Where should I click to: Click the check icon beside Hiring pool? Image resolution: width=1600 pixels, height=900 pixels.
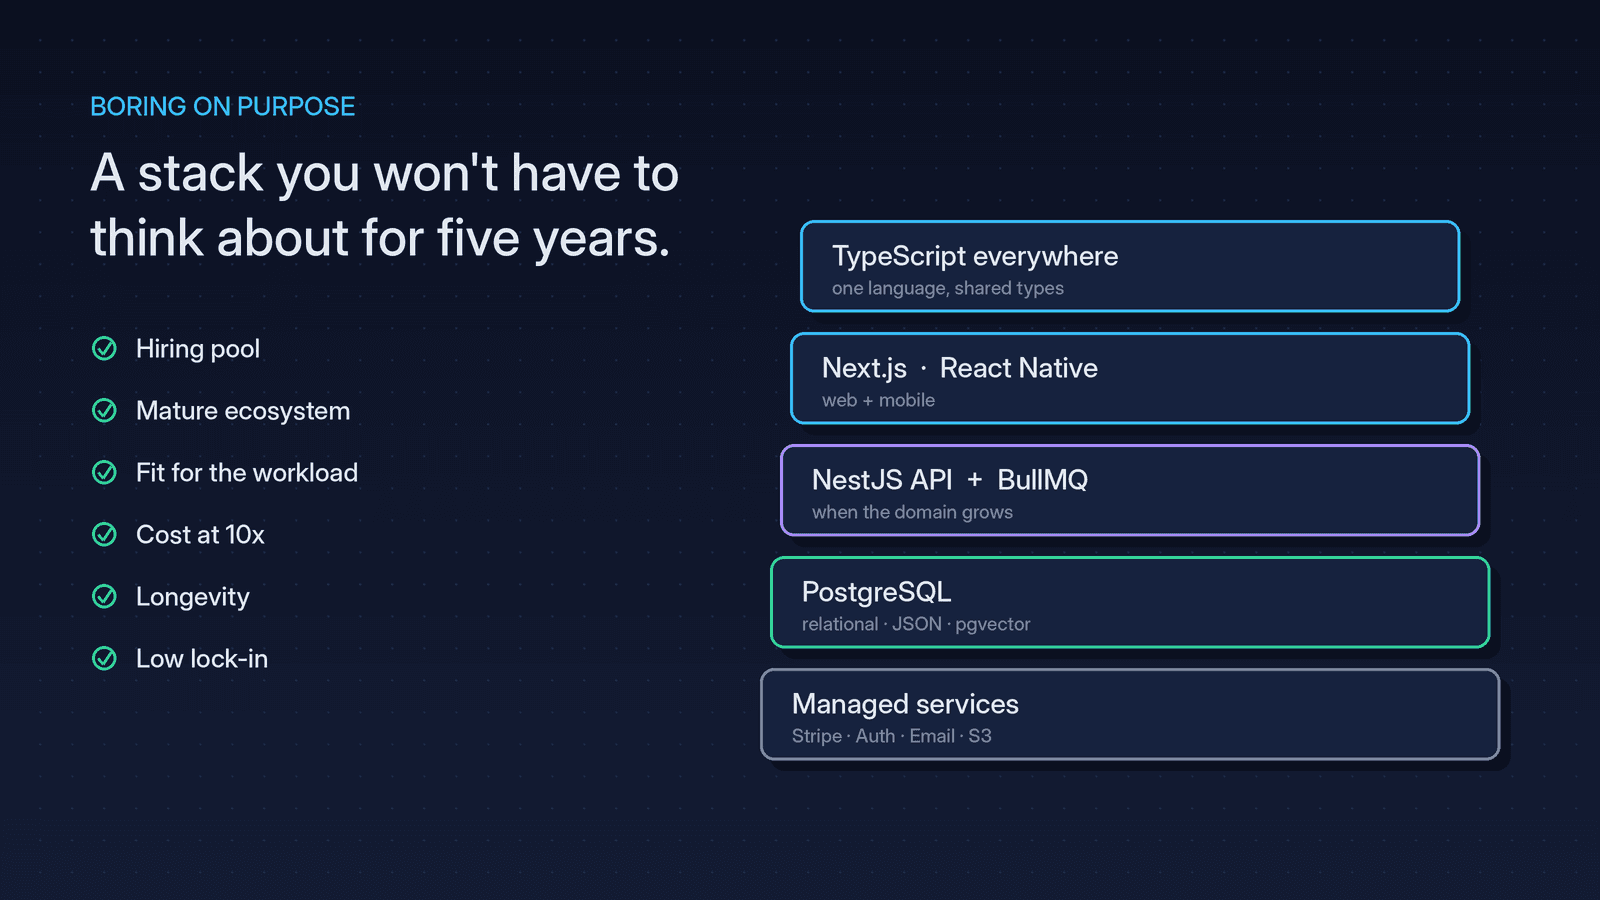coord(104,348)
